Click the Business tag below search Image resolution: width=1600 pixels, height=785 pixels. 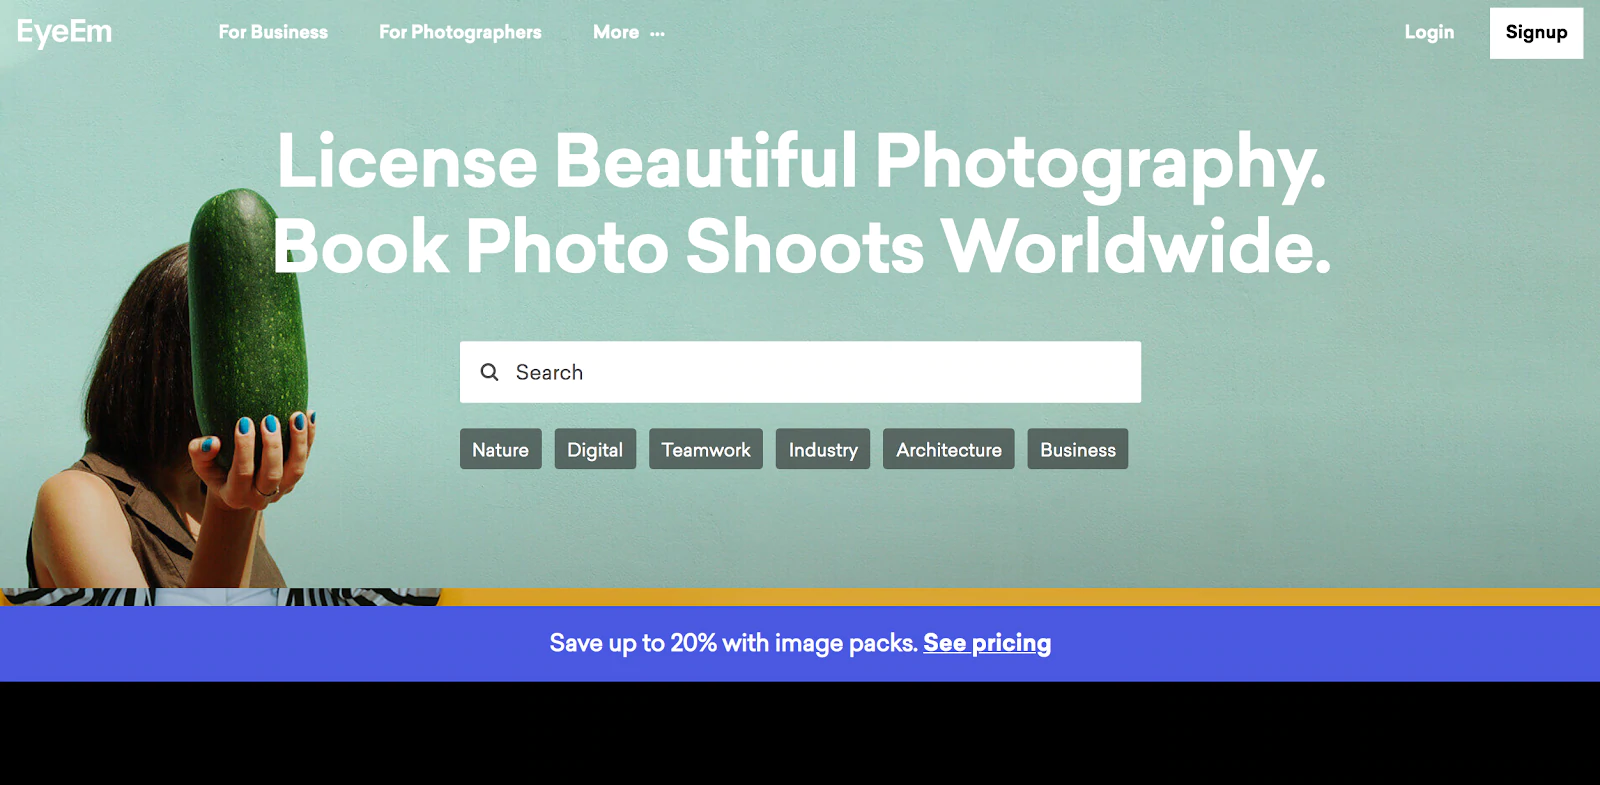click(x=1077, y=450)
